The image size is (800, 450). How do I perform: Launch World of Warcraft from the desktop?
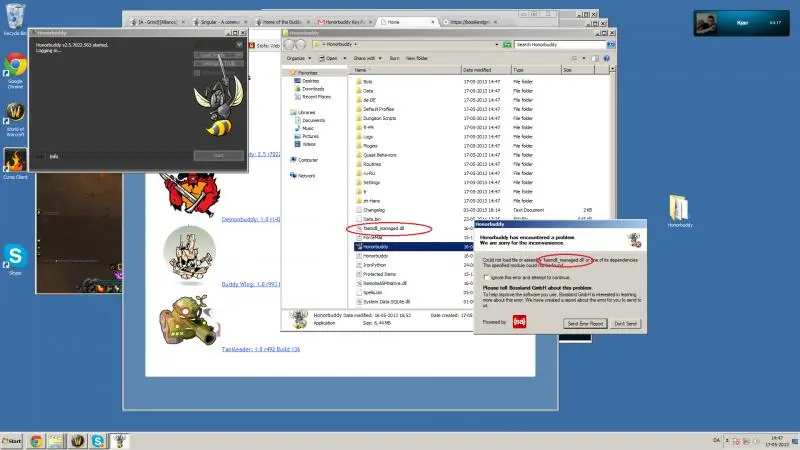pyautogui.click(x=15, y=119)
